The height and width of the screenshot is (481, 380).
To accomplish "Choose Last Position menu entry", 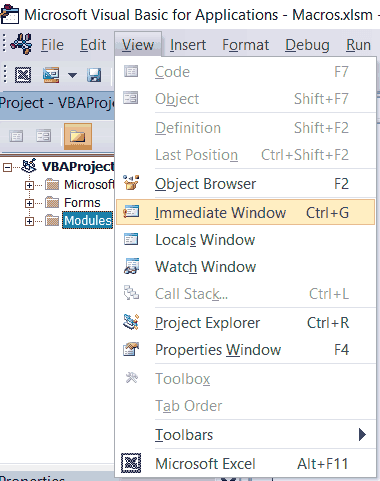I will coord(245,155).
